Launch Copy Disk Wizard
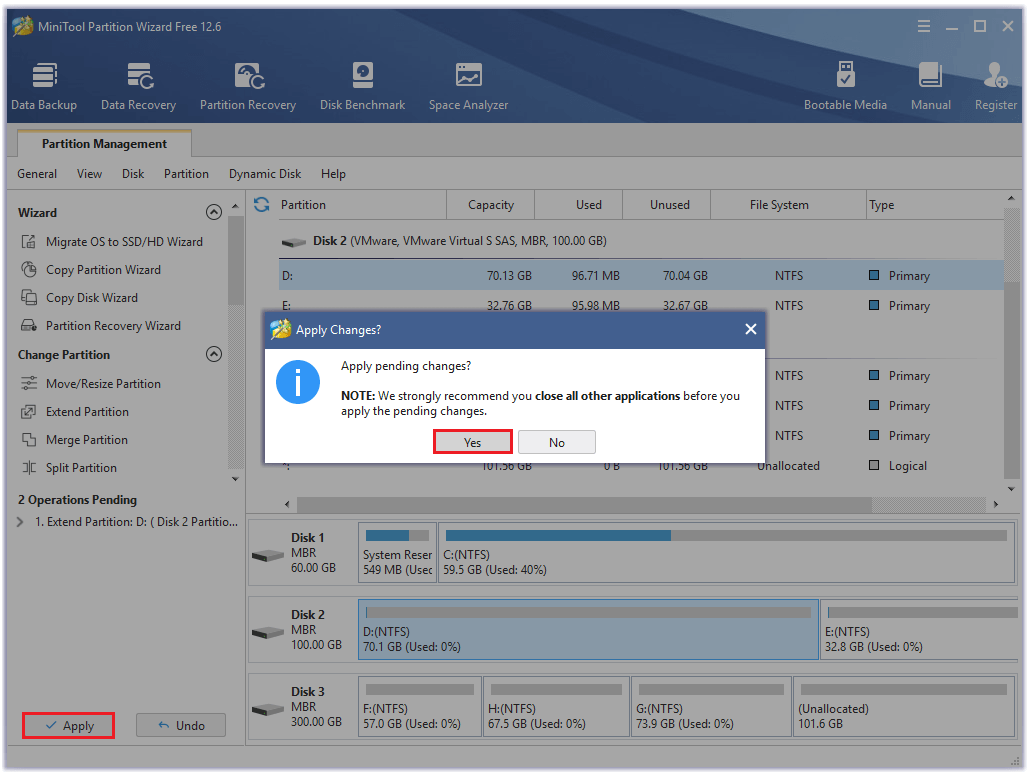The image size is (1031, 776). coord(80,298)
